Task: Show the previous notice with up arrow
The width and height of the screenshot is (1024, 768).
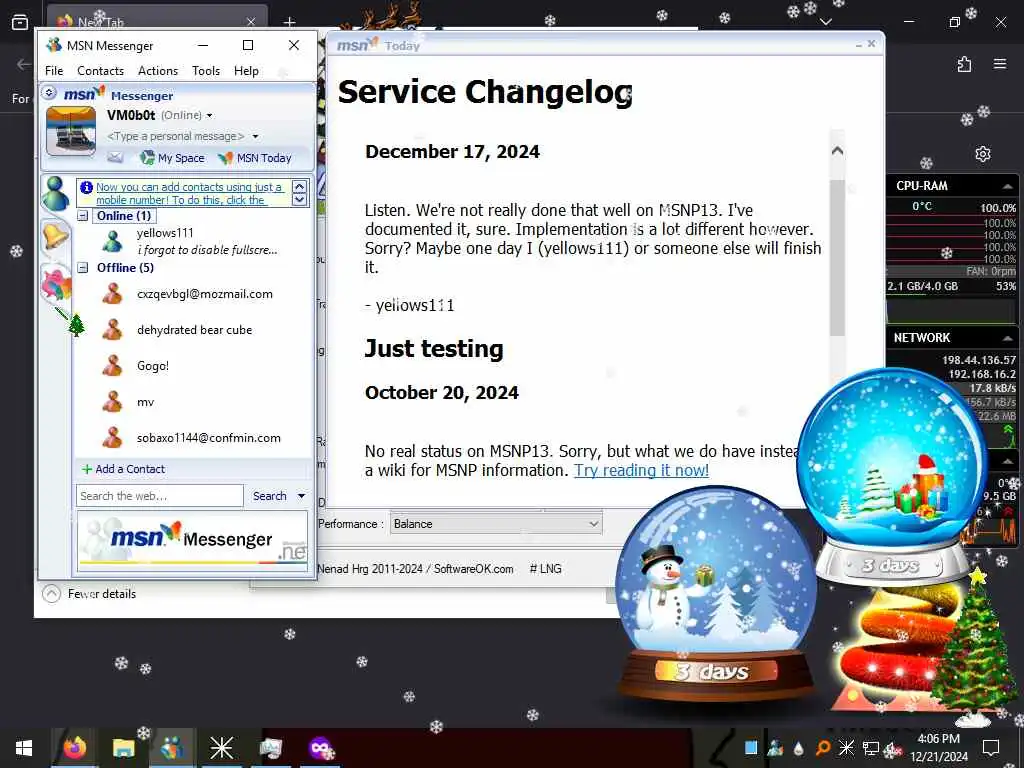Action: click(299, 187)
